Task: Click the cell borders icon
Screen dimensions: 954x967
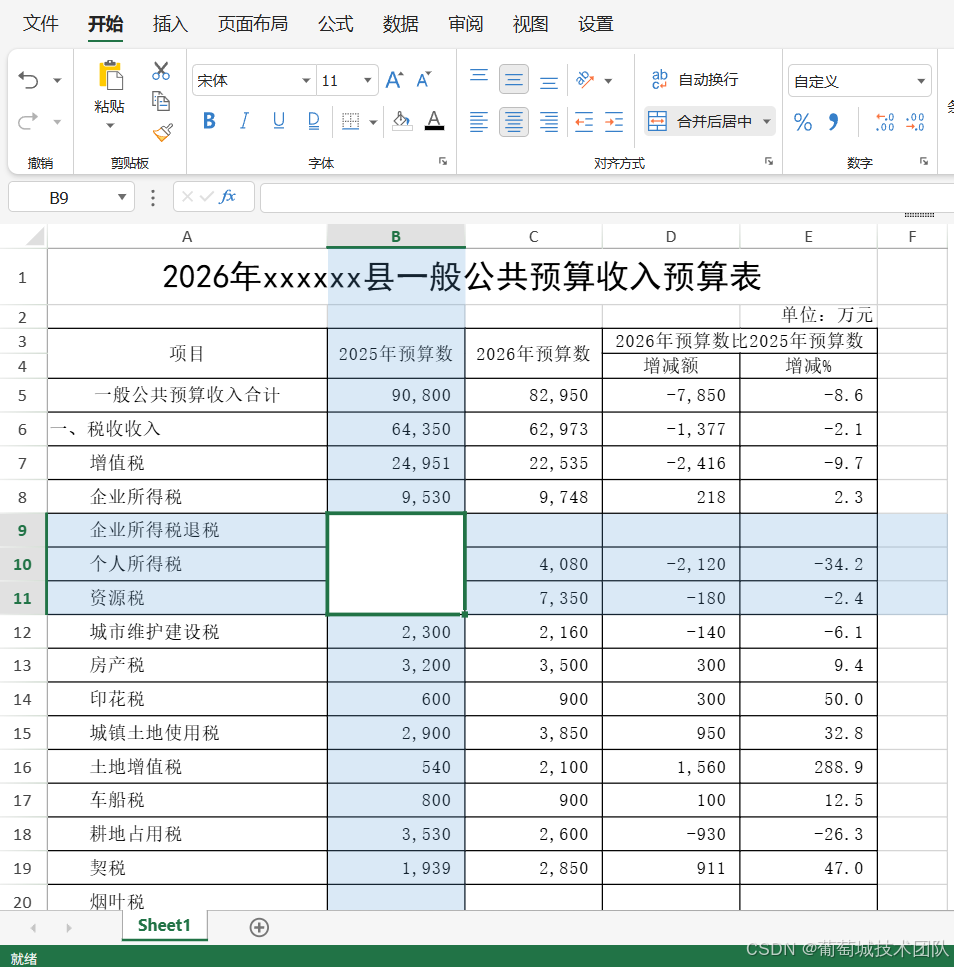Action: tap(350, 121)
